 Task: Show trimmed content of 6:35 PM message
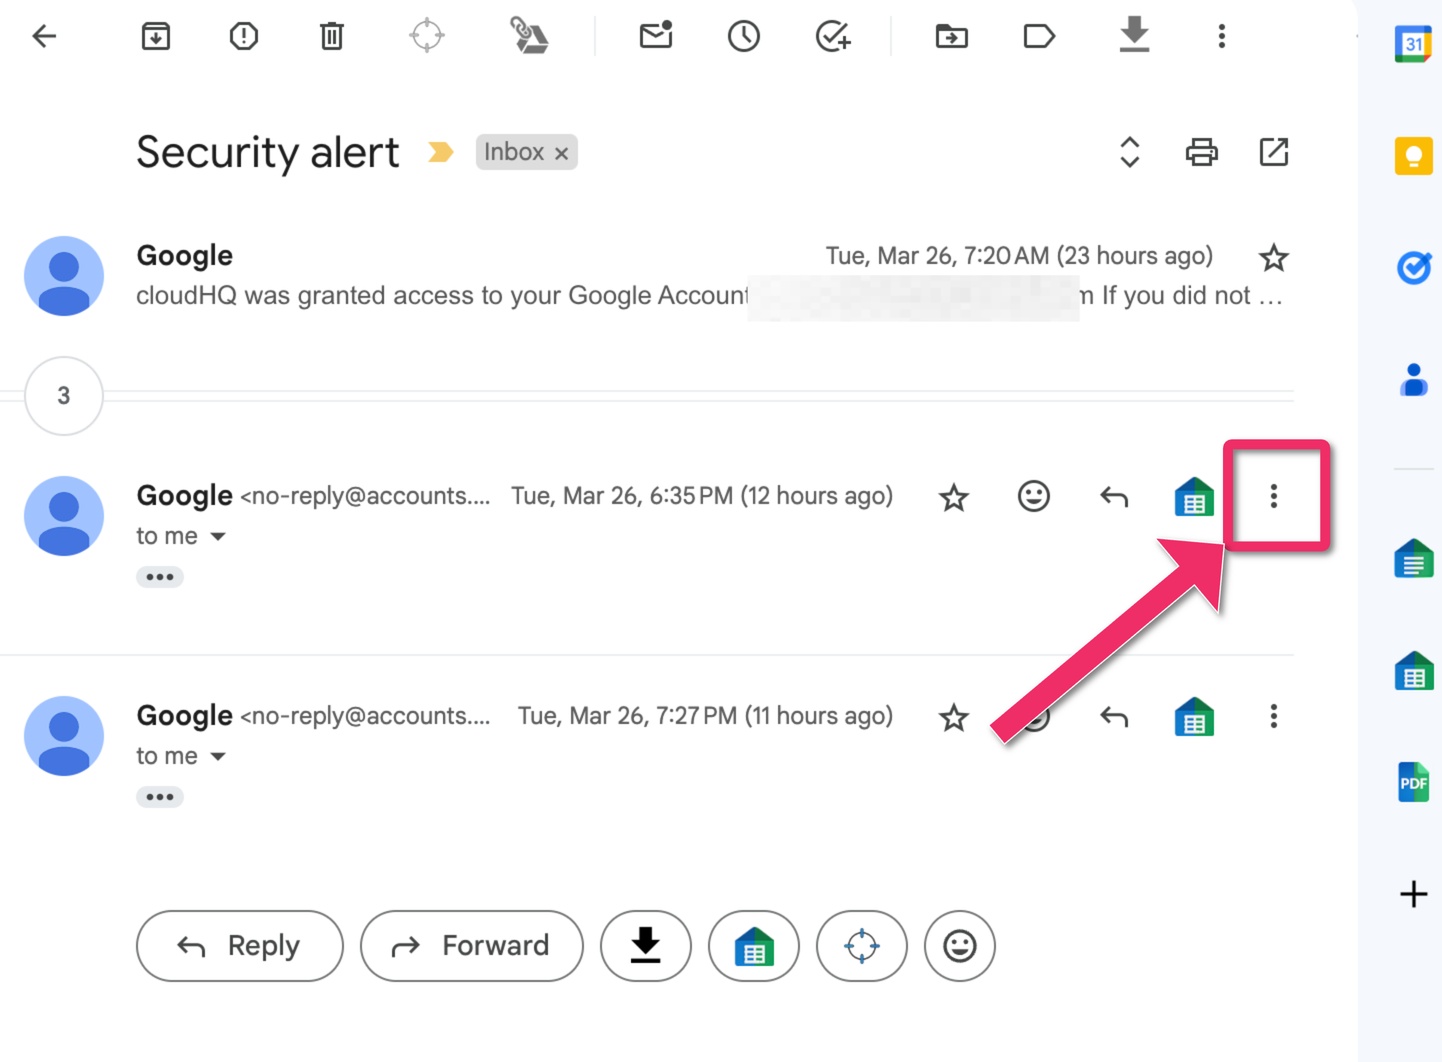160,577
